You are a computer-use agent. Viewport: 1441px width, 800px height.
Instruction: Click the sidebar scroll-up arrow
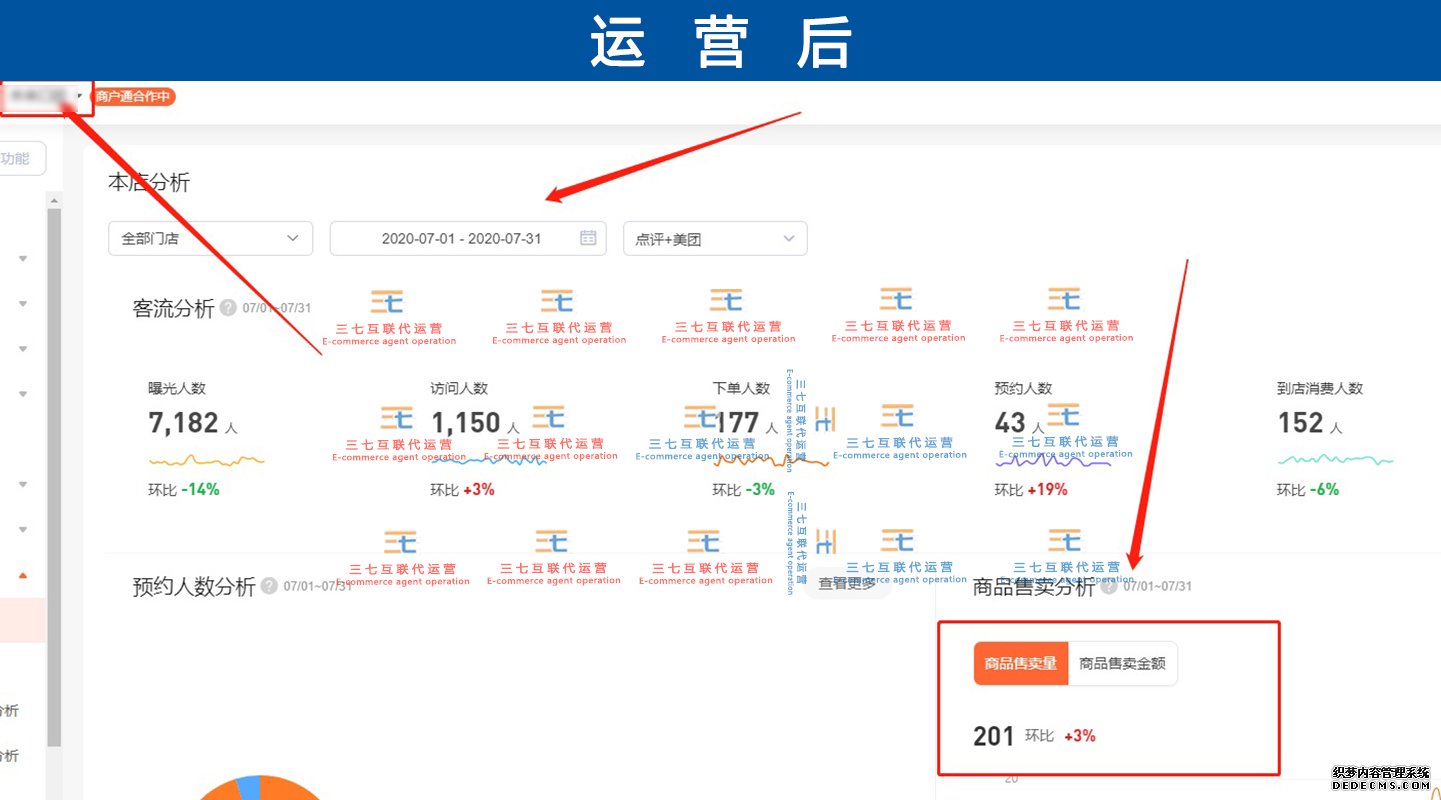point(54,200)
